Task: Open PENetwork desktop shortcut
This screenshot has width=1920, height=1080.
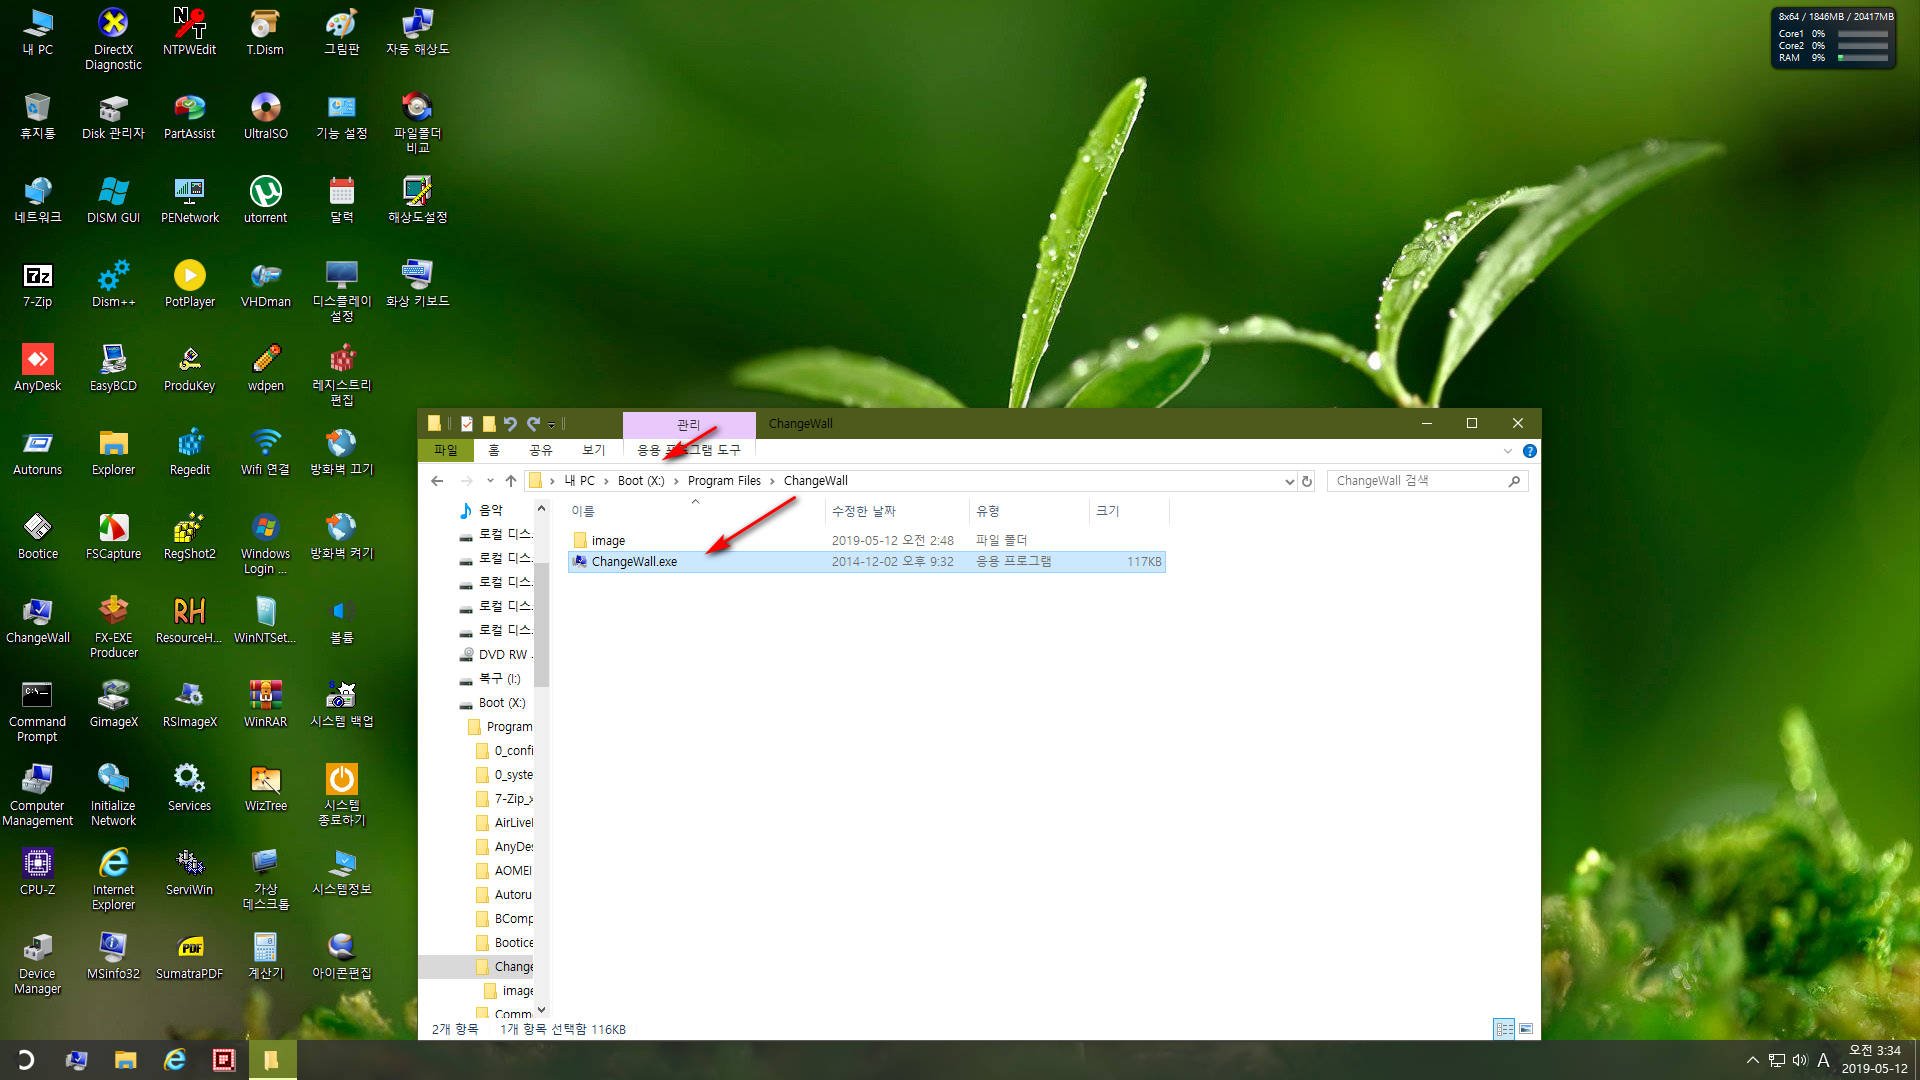Action: (x=189, y=200)
